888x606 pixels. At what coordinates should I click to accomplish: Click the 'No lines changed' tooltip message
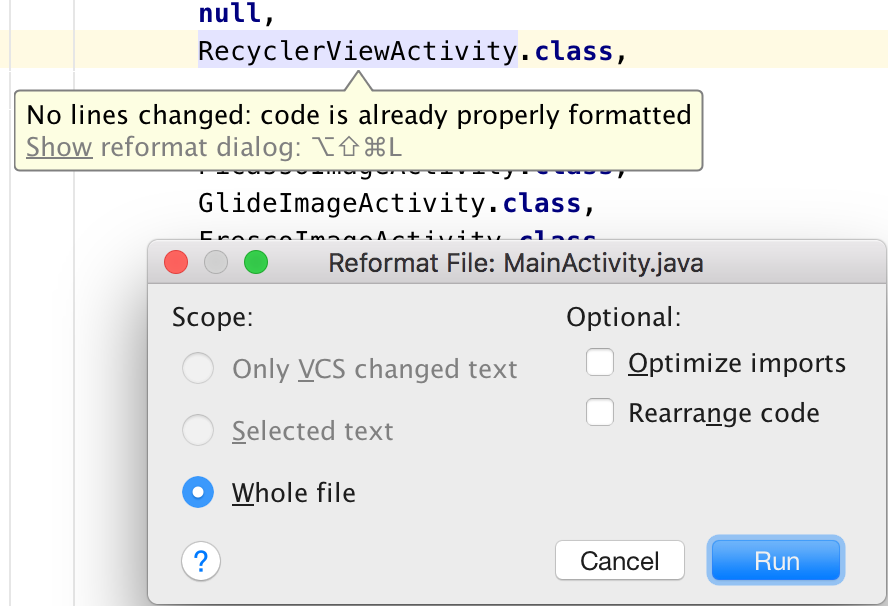tap(358, 115)
